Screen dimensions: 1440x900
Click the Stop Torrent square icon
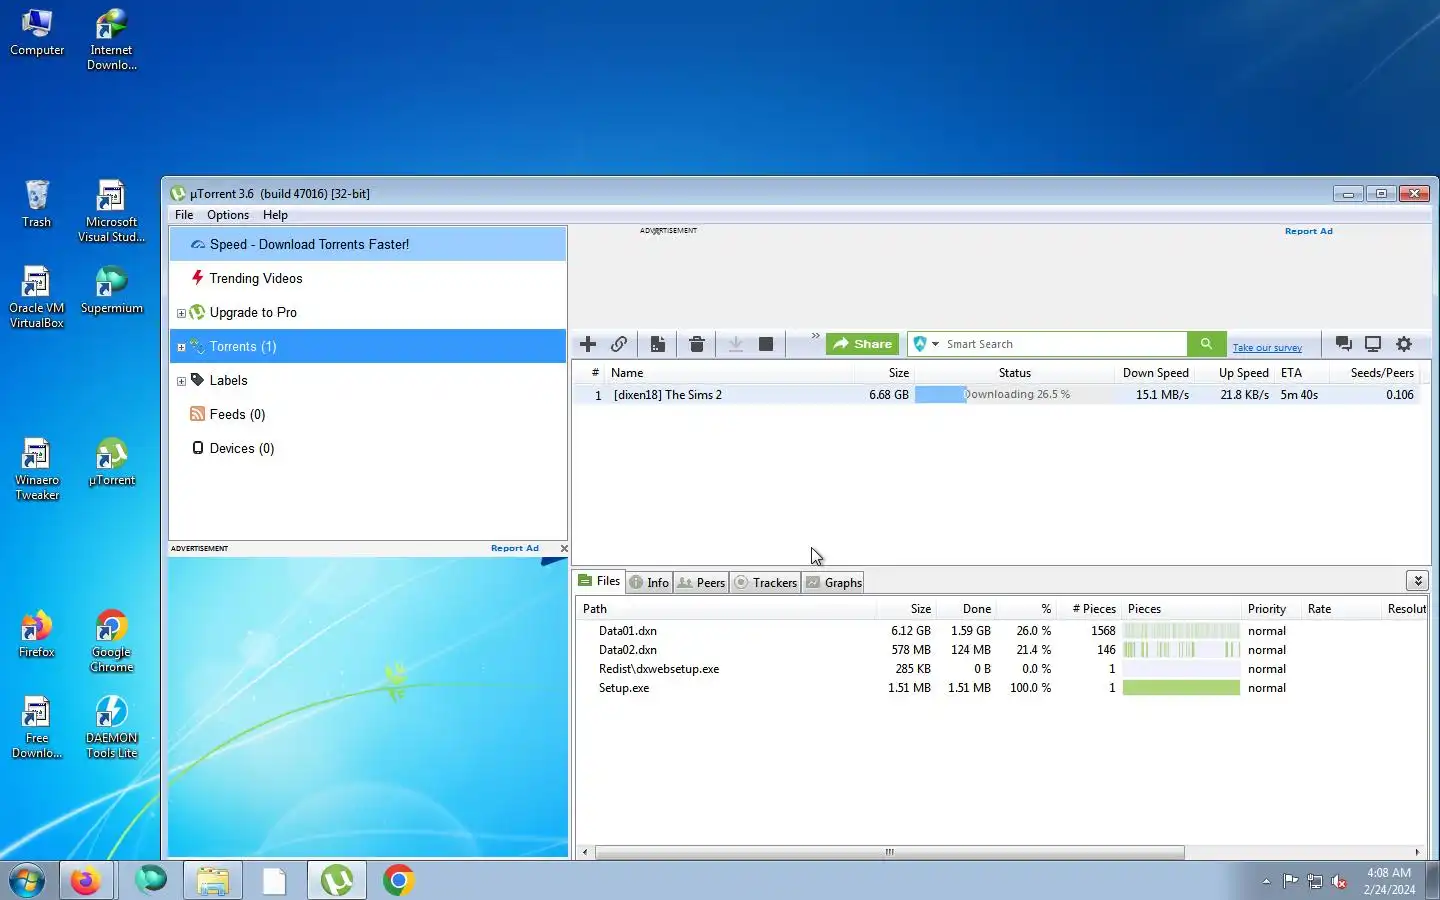pos(766,344)
